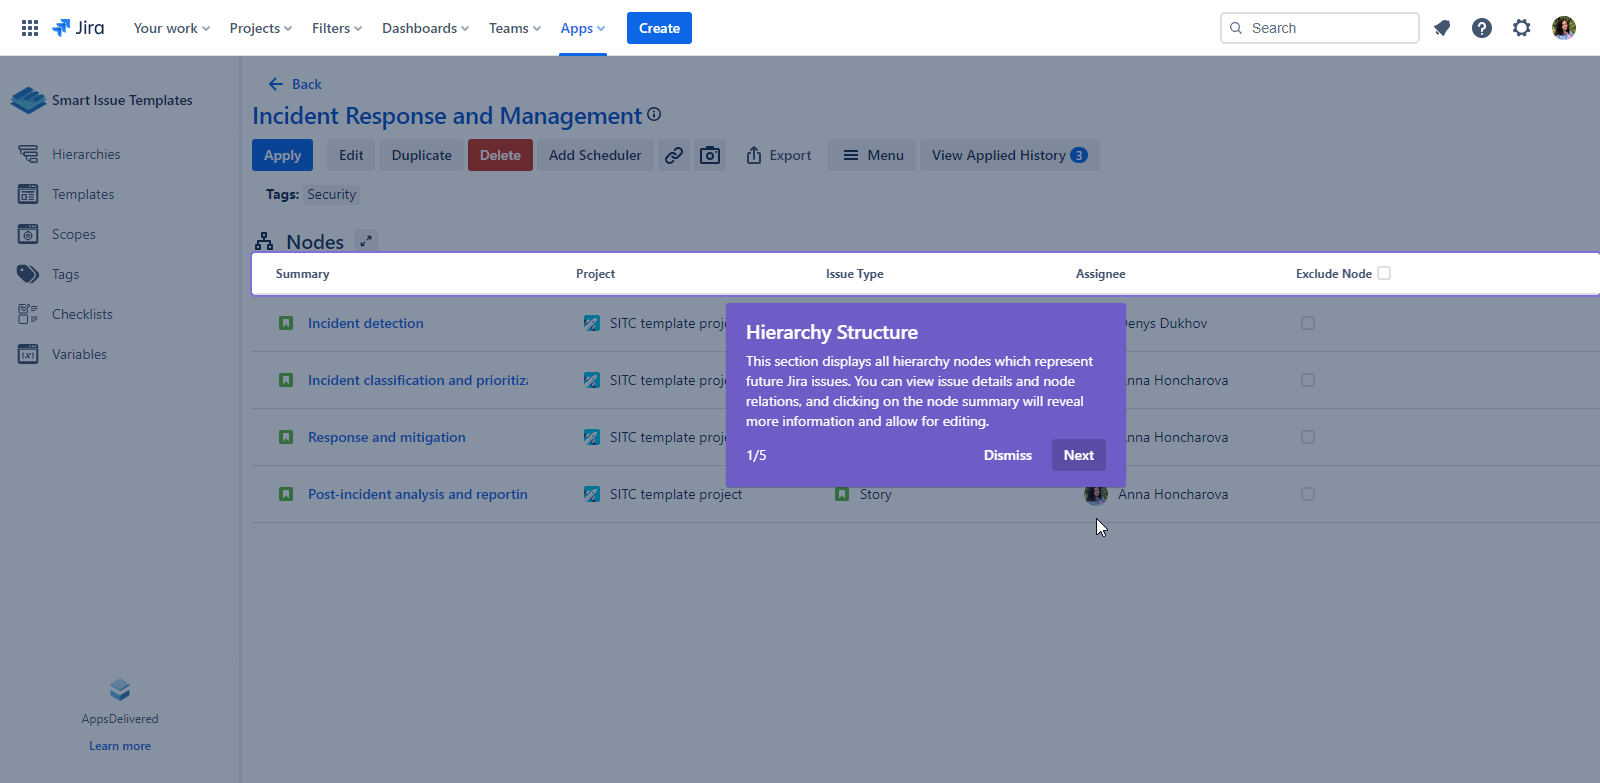Open the help question mark icon

click(1482, 28)
